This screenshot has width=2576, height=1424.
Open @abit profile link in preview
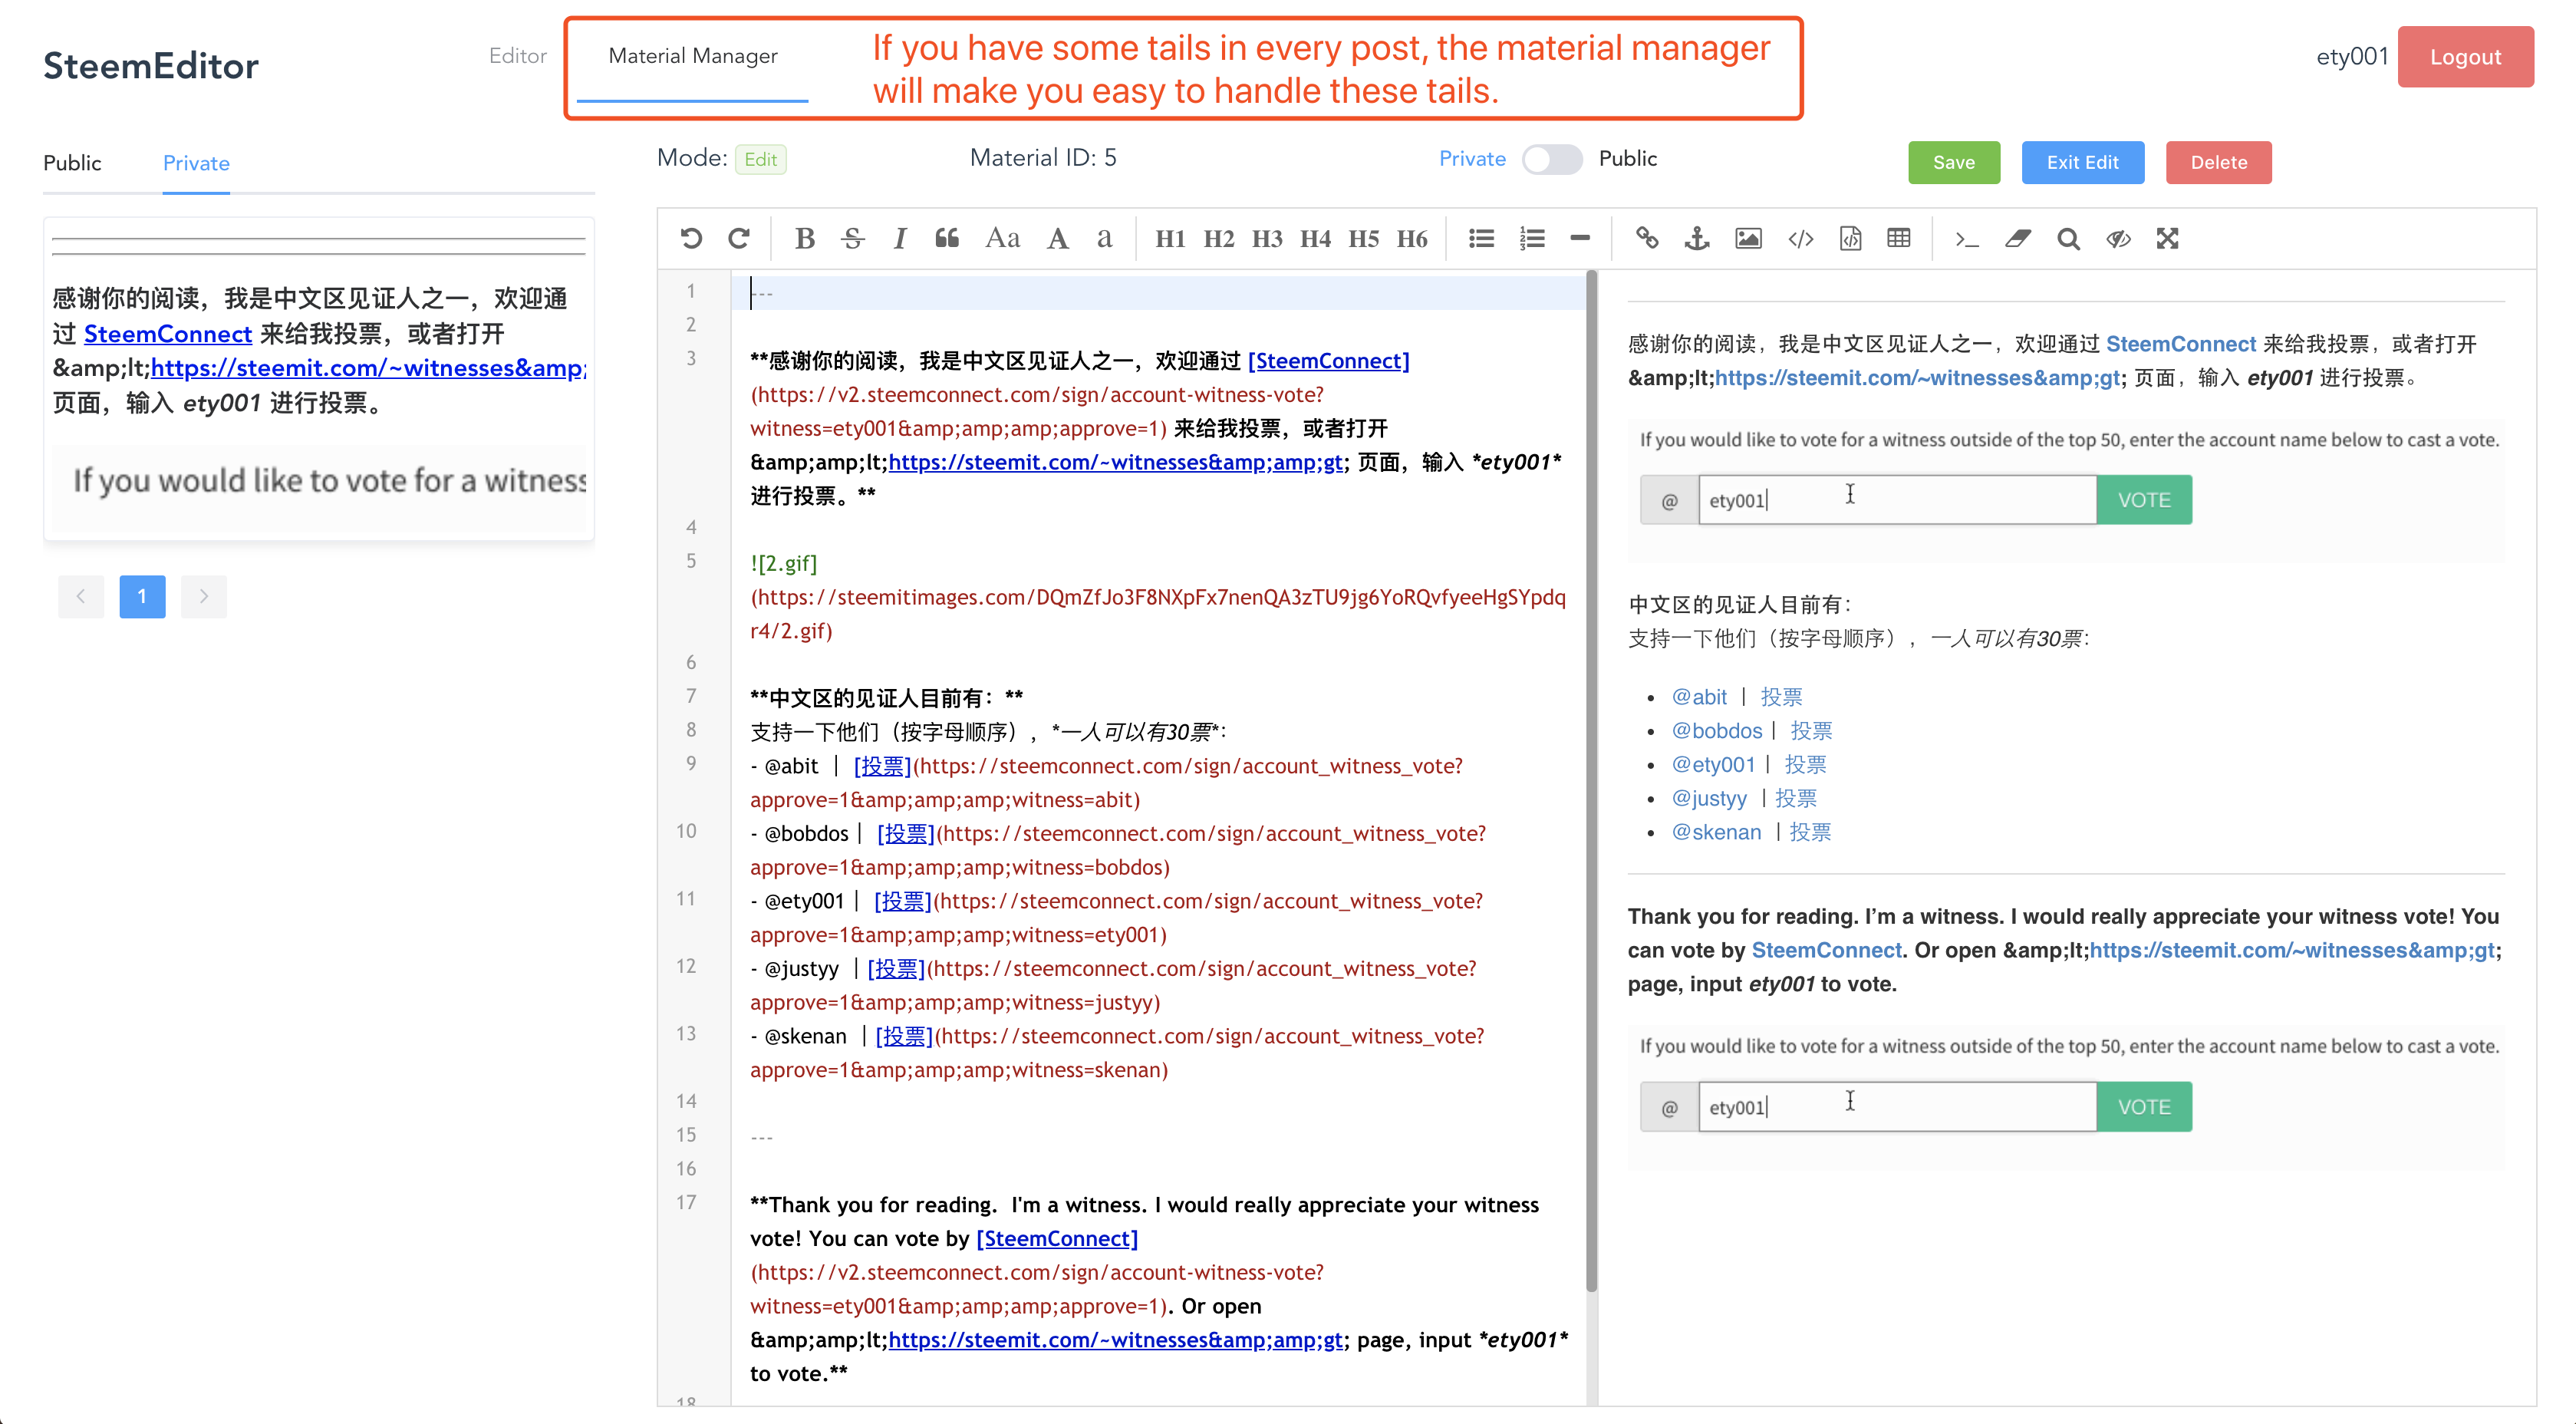tap(1699, 697)
